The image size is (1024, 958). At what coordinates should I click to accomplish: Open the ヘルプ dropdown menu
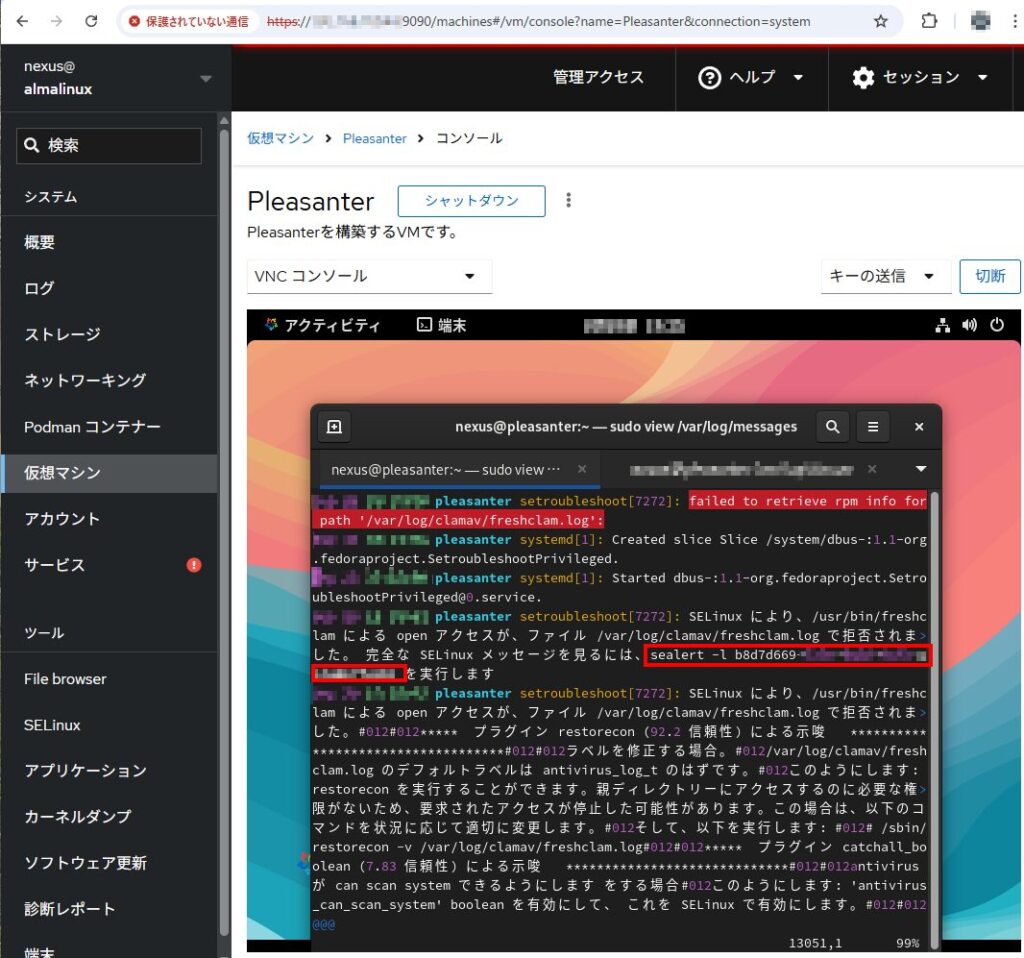[x=751, y=78]
